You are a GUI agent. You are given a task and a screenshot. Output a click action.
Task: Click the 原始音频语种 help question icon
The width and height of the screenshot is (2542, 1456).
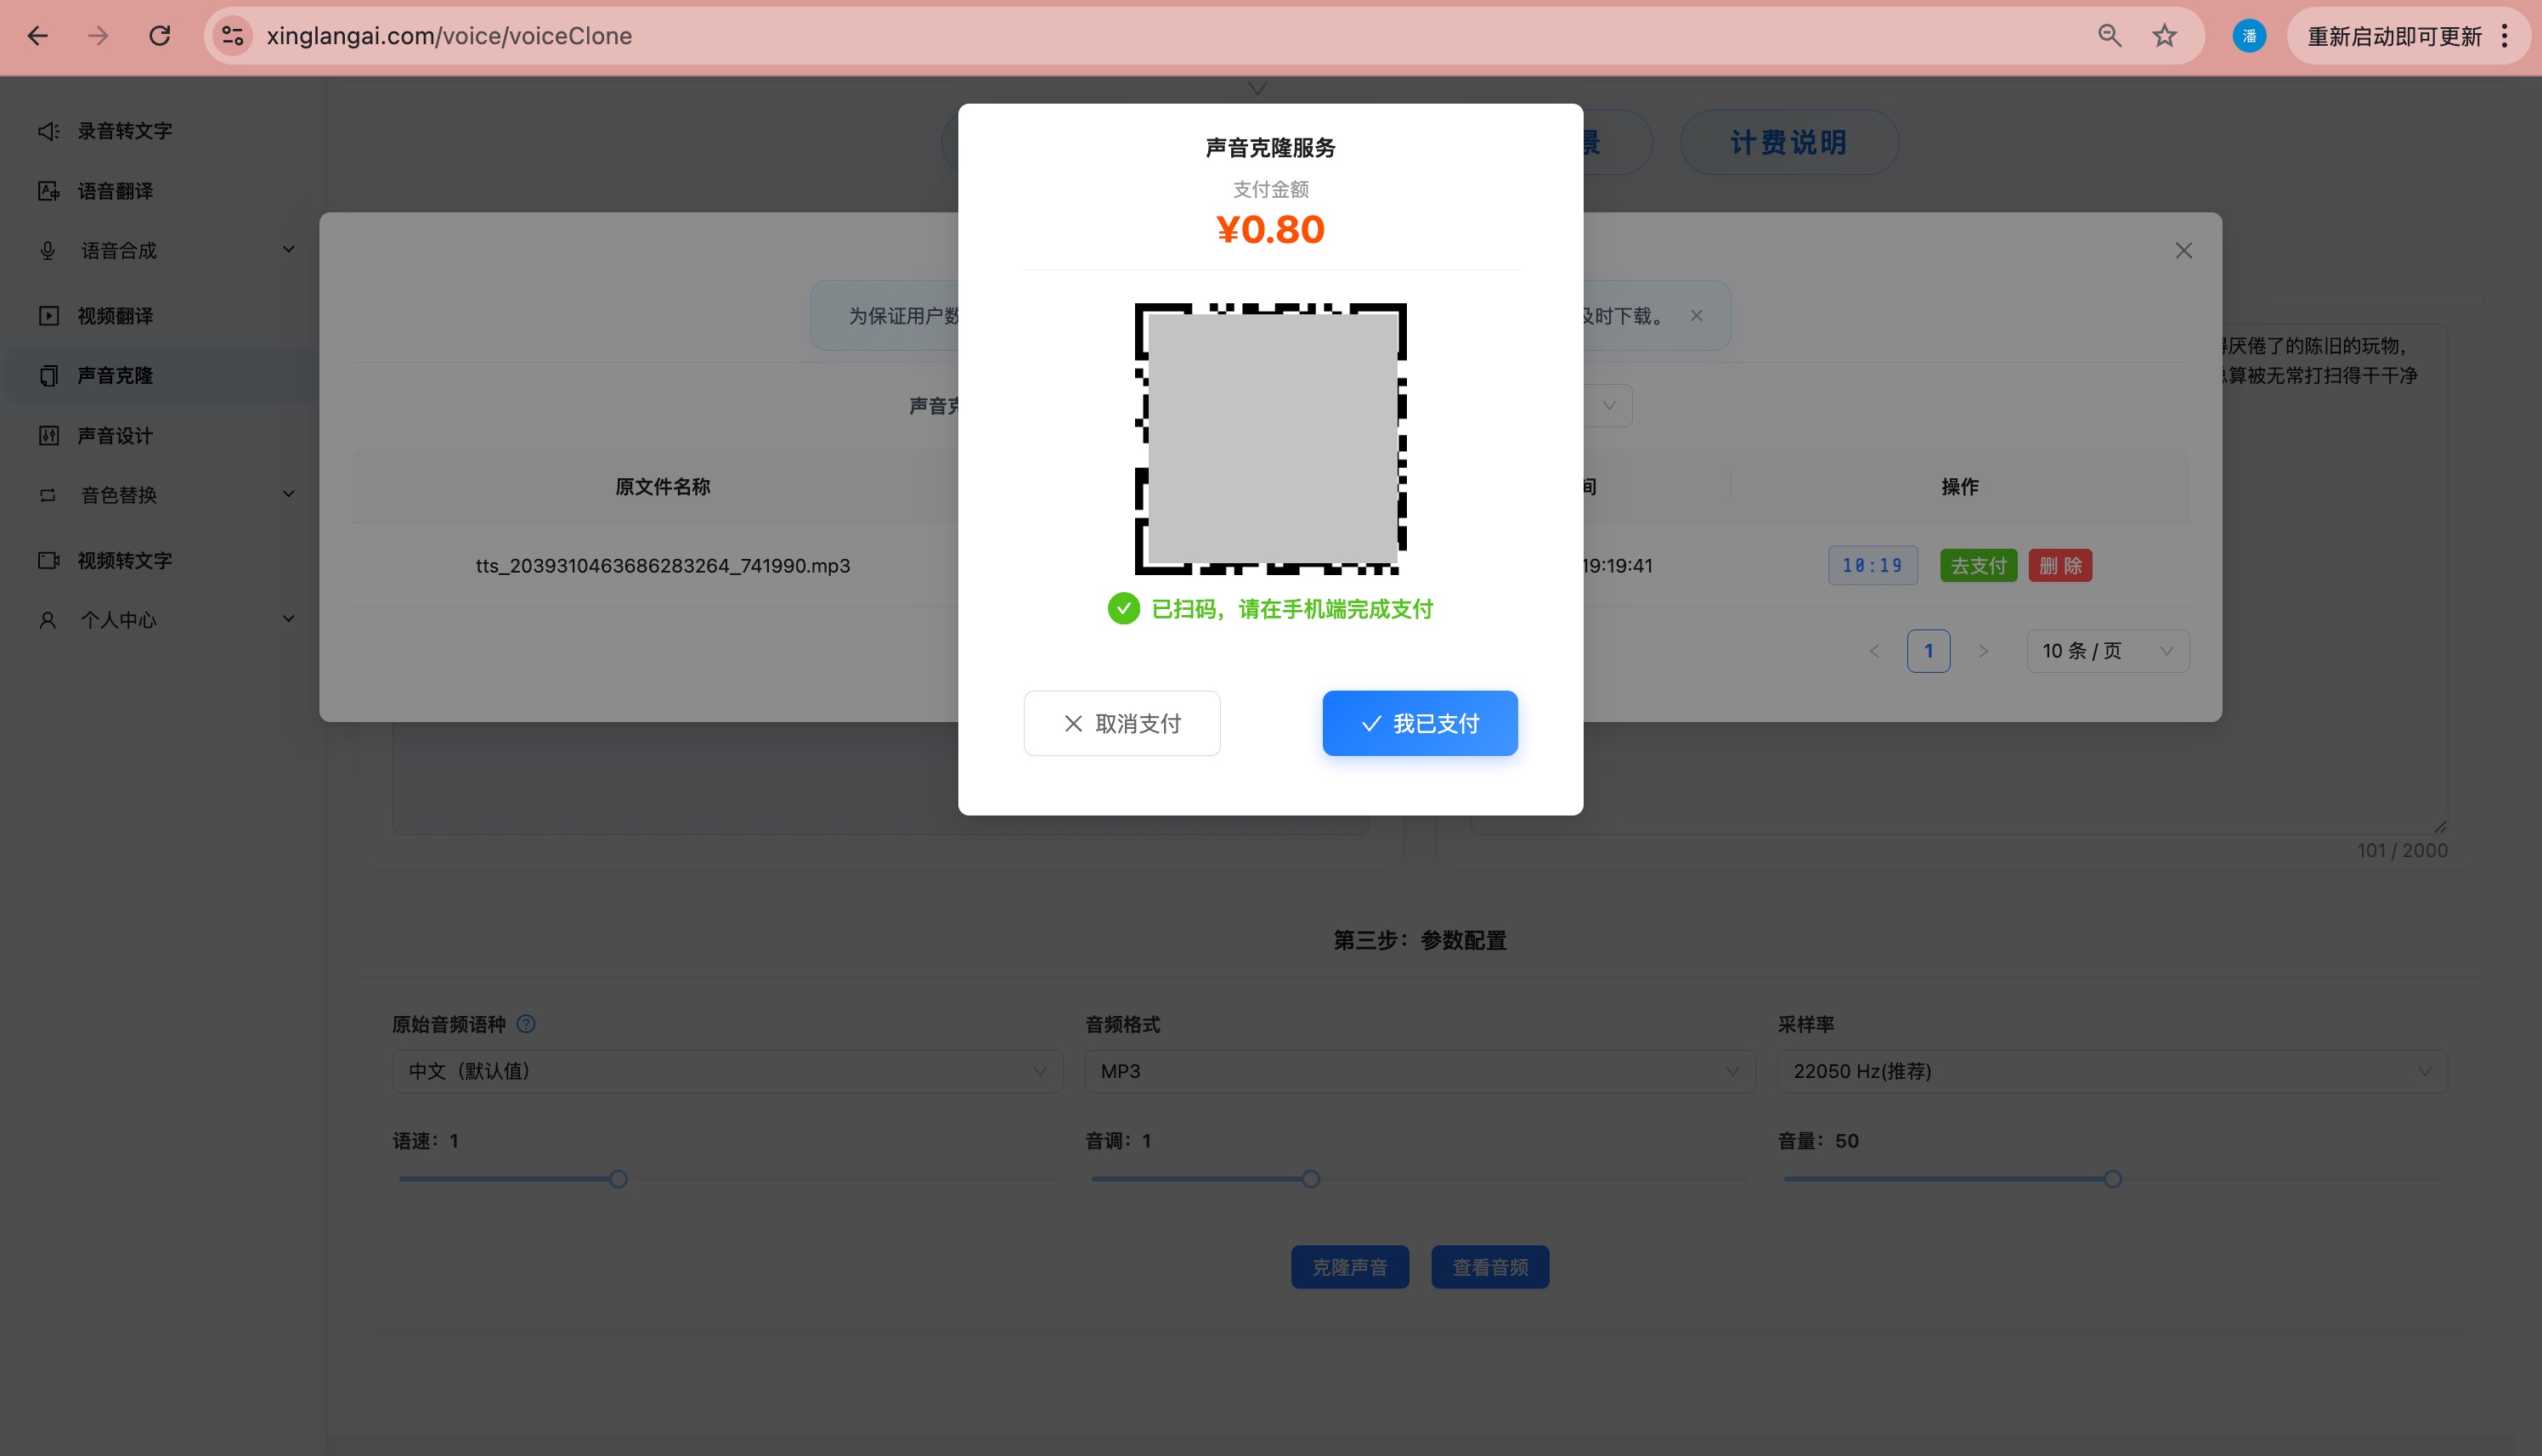[526, 1024]
